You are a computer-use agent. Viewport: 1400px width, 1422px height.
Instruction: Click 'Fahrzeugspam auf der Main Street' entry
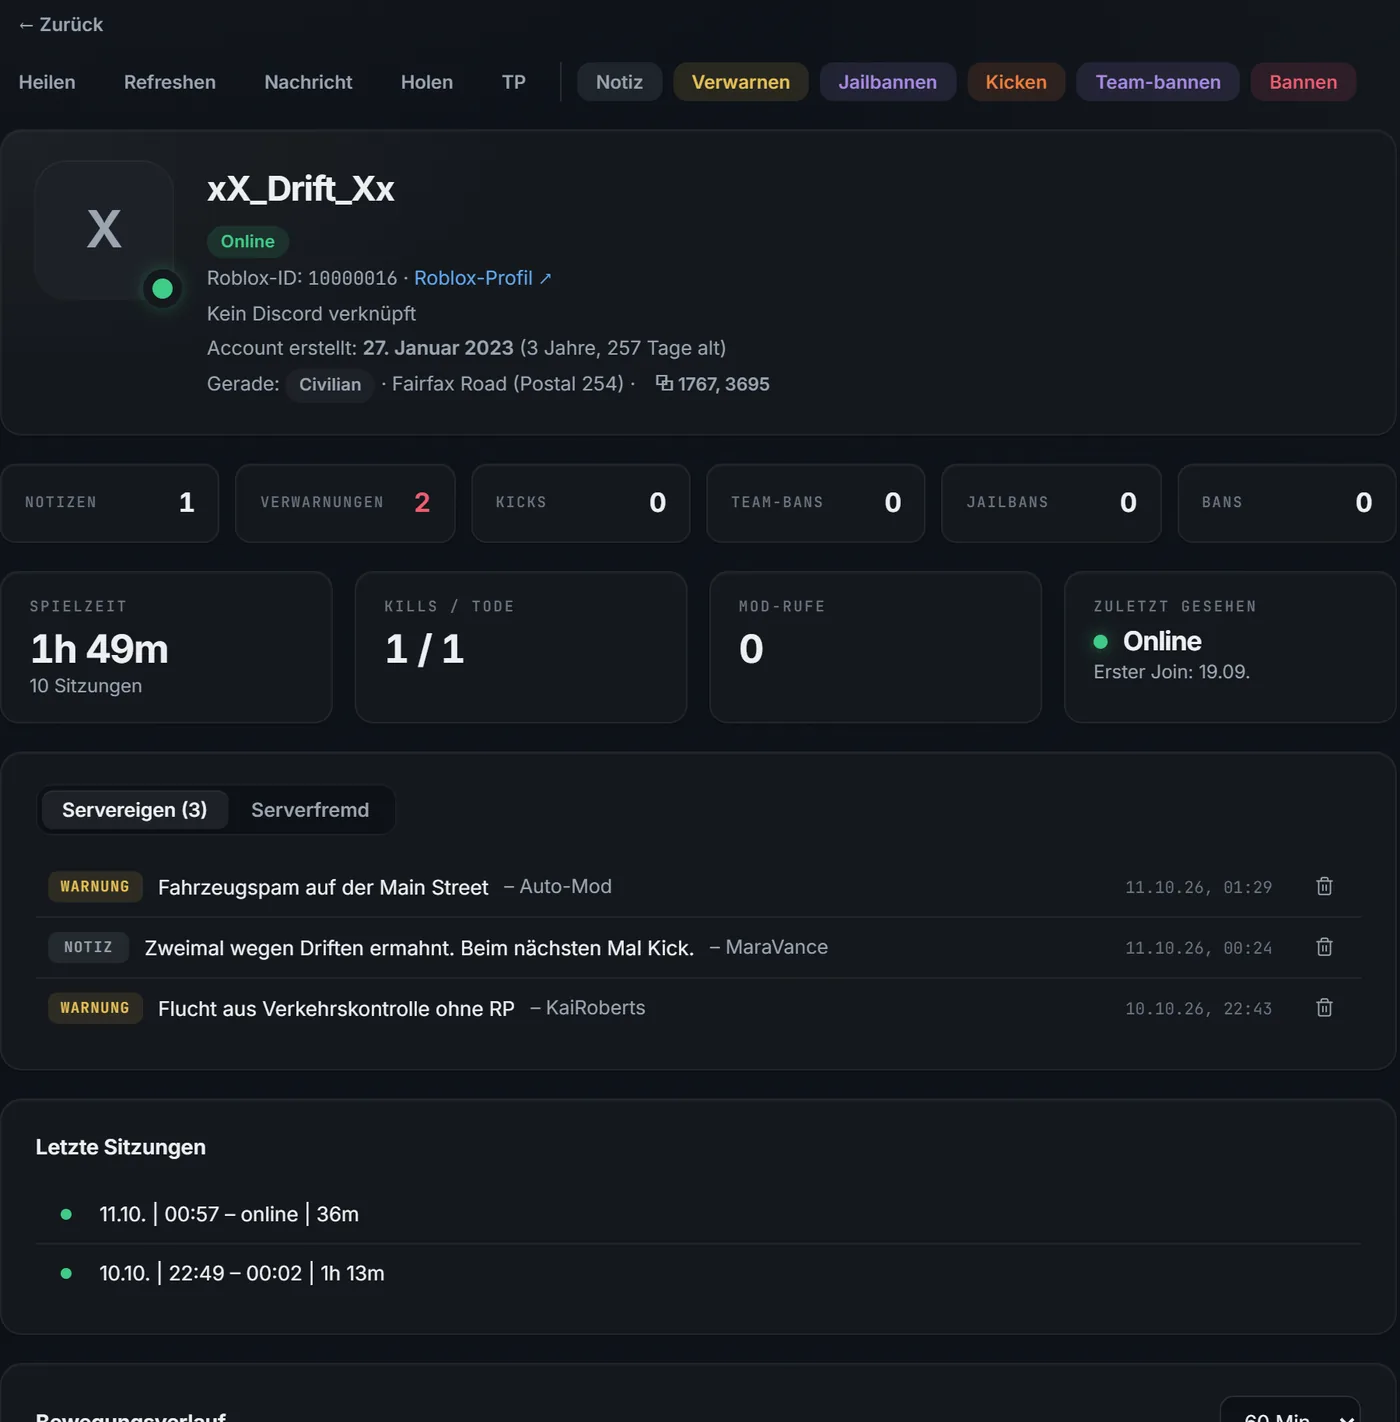click(323, 887)
